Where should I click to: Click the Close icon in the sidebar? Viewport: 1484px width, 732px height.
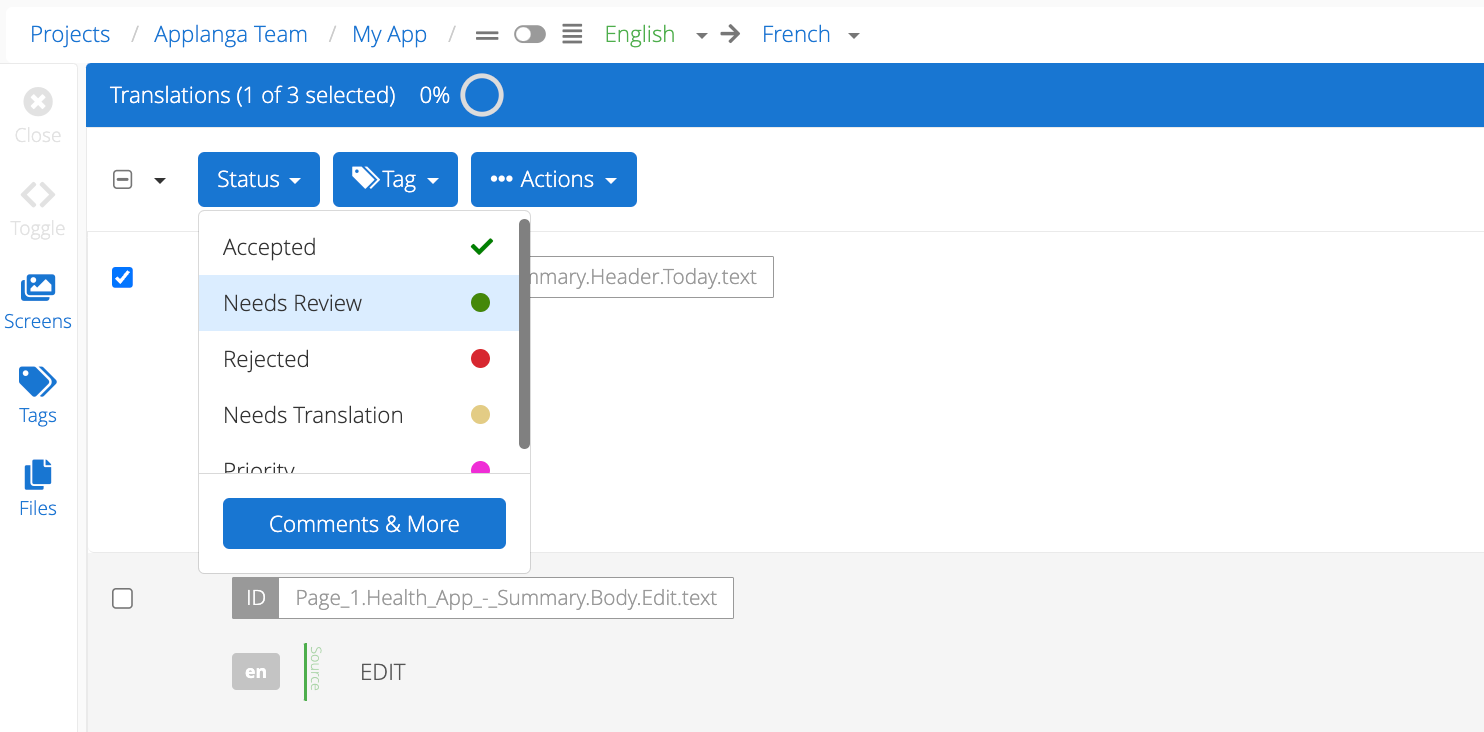coord(38,102)
